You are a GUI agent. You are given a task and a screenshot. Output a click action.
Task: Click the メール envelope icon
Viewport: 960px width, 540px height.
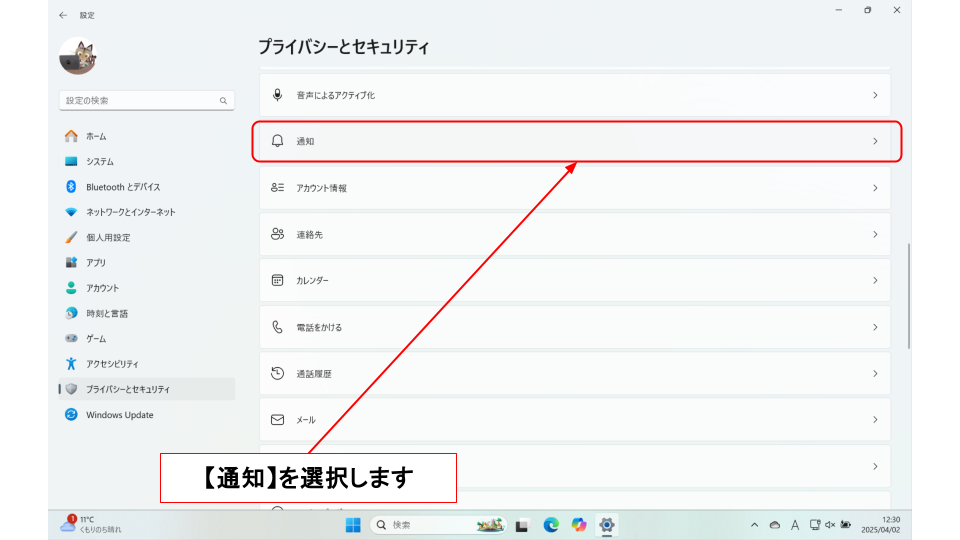click(x=278, y=420)
